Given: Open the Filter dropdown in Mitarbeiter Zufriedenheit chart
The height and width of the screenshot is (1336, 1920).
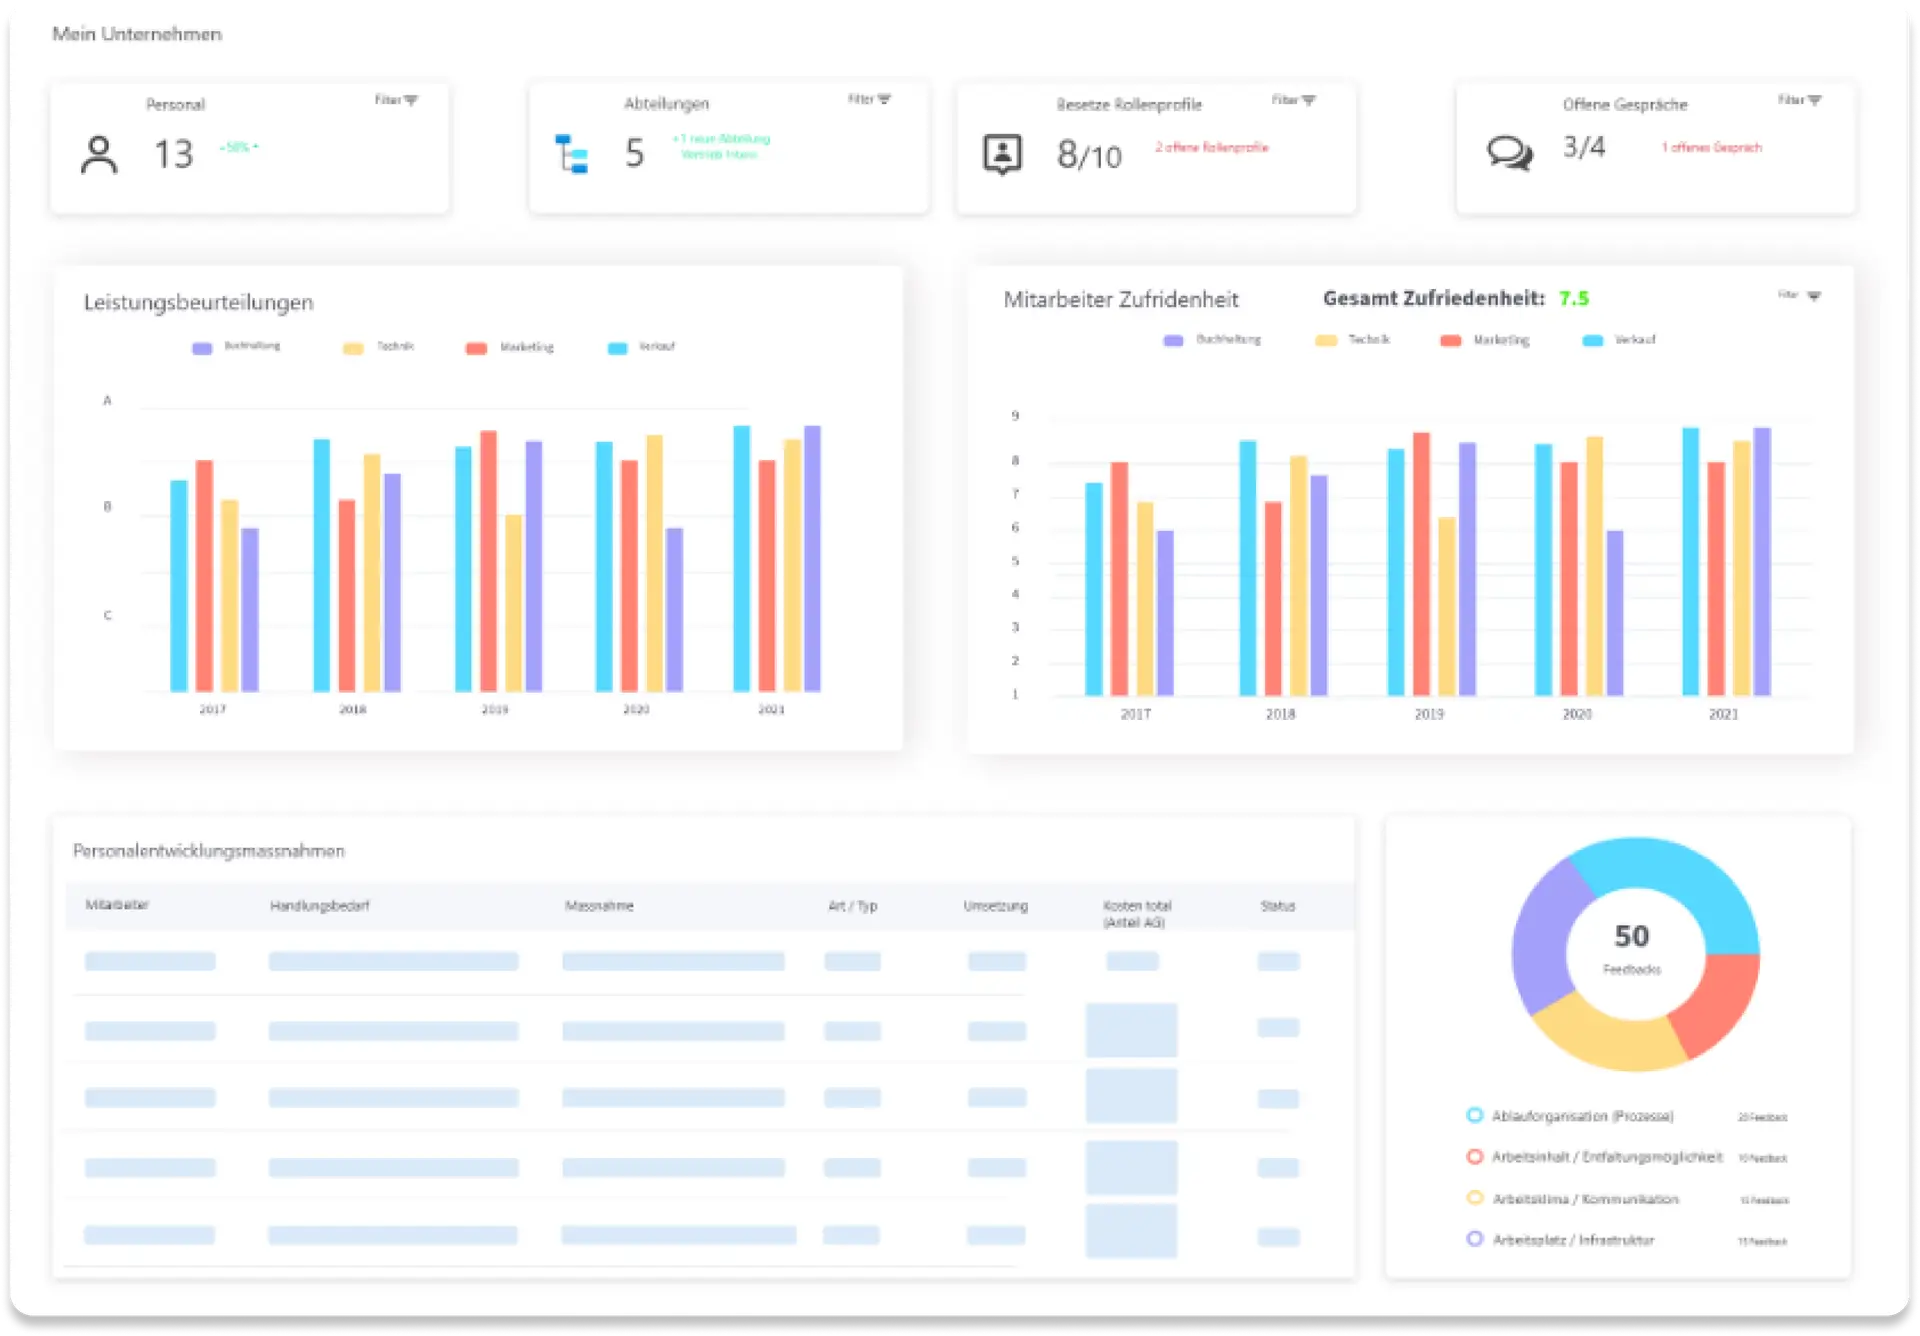Looking at the screenshot, I should [x=1800, y=295].
